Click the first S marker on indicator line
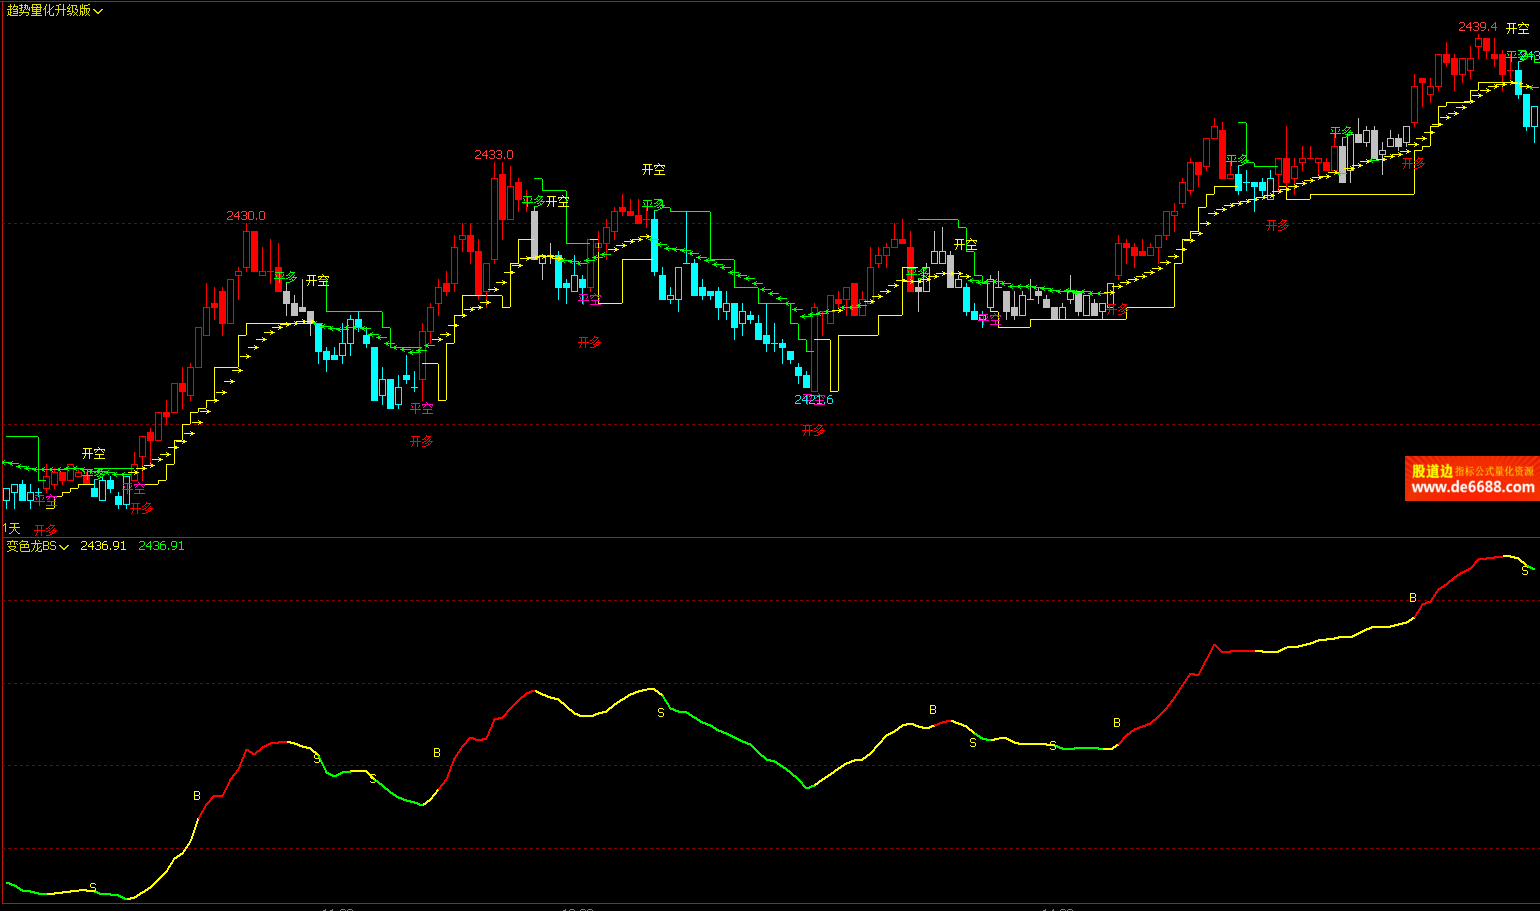The height and width of the screenshot is (911, 1540). pyautogui.click(x=93, y=887)
